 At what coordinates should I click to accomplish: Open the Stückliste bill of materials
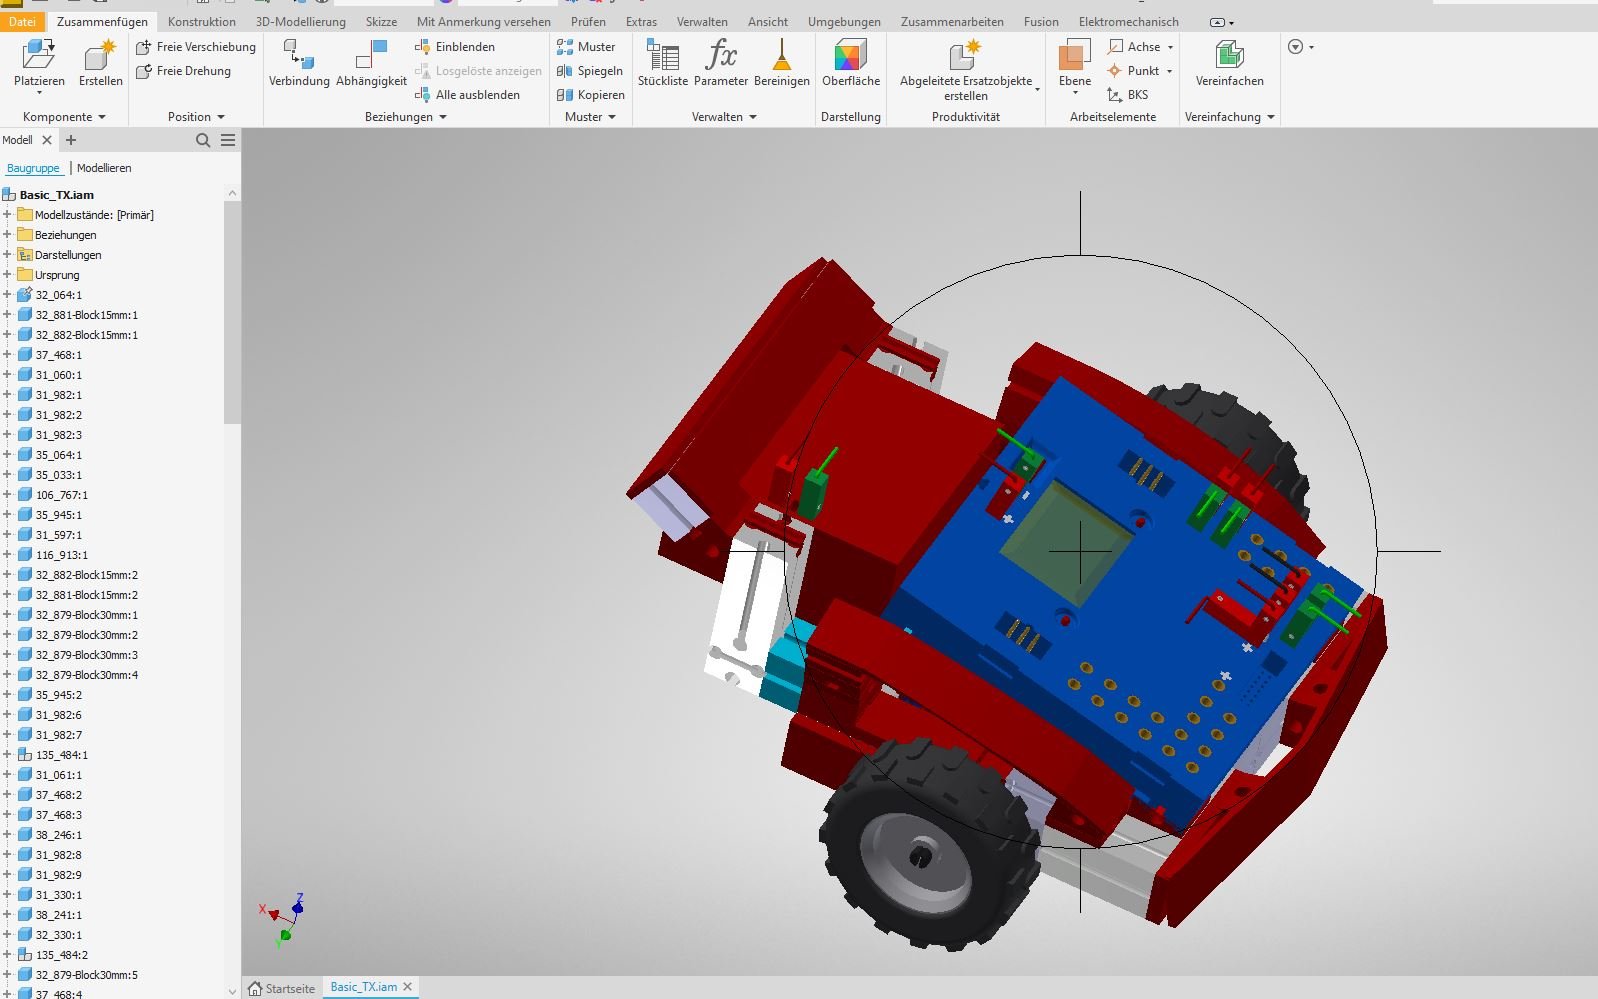662,64
